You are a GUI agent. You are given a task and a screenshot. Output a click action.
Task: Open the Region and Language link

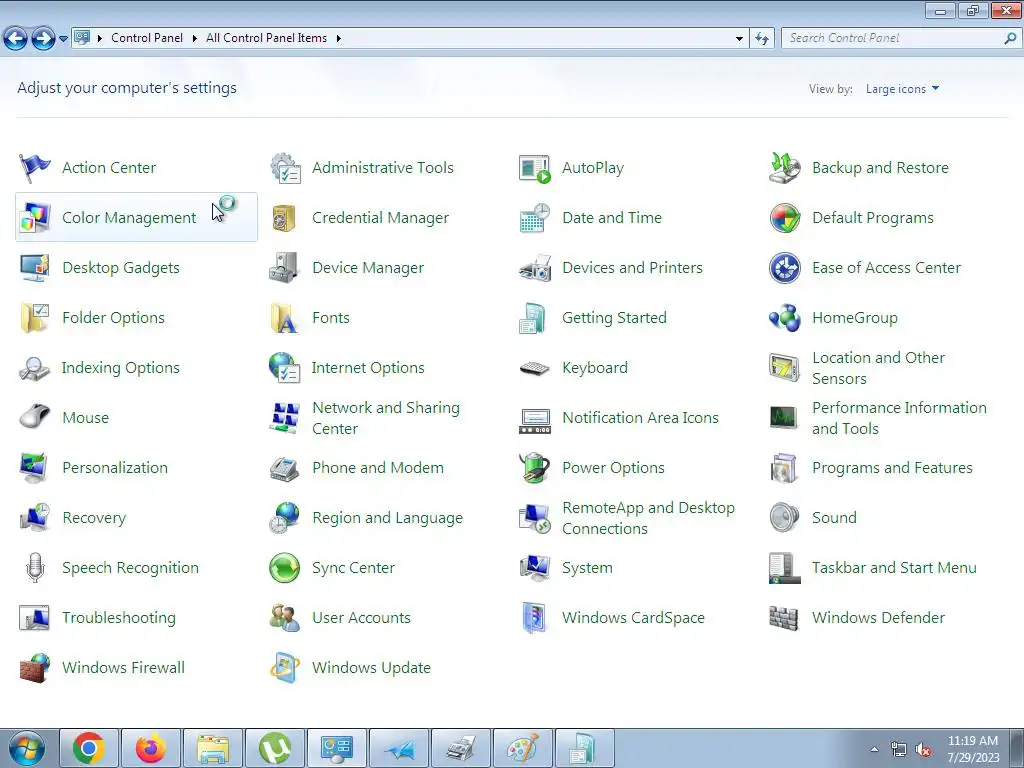click(x=387, y=518)
